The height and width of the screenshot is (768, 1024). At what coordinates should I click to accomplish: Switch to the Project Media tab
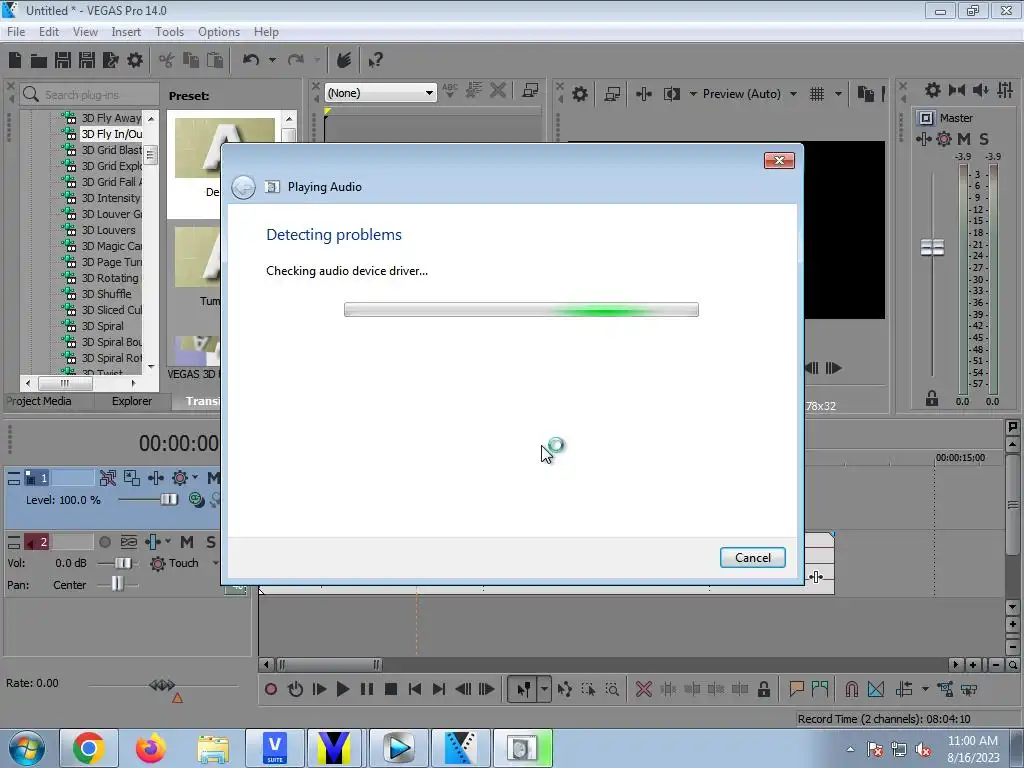39,401
